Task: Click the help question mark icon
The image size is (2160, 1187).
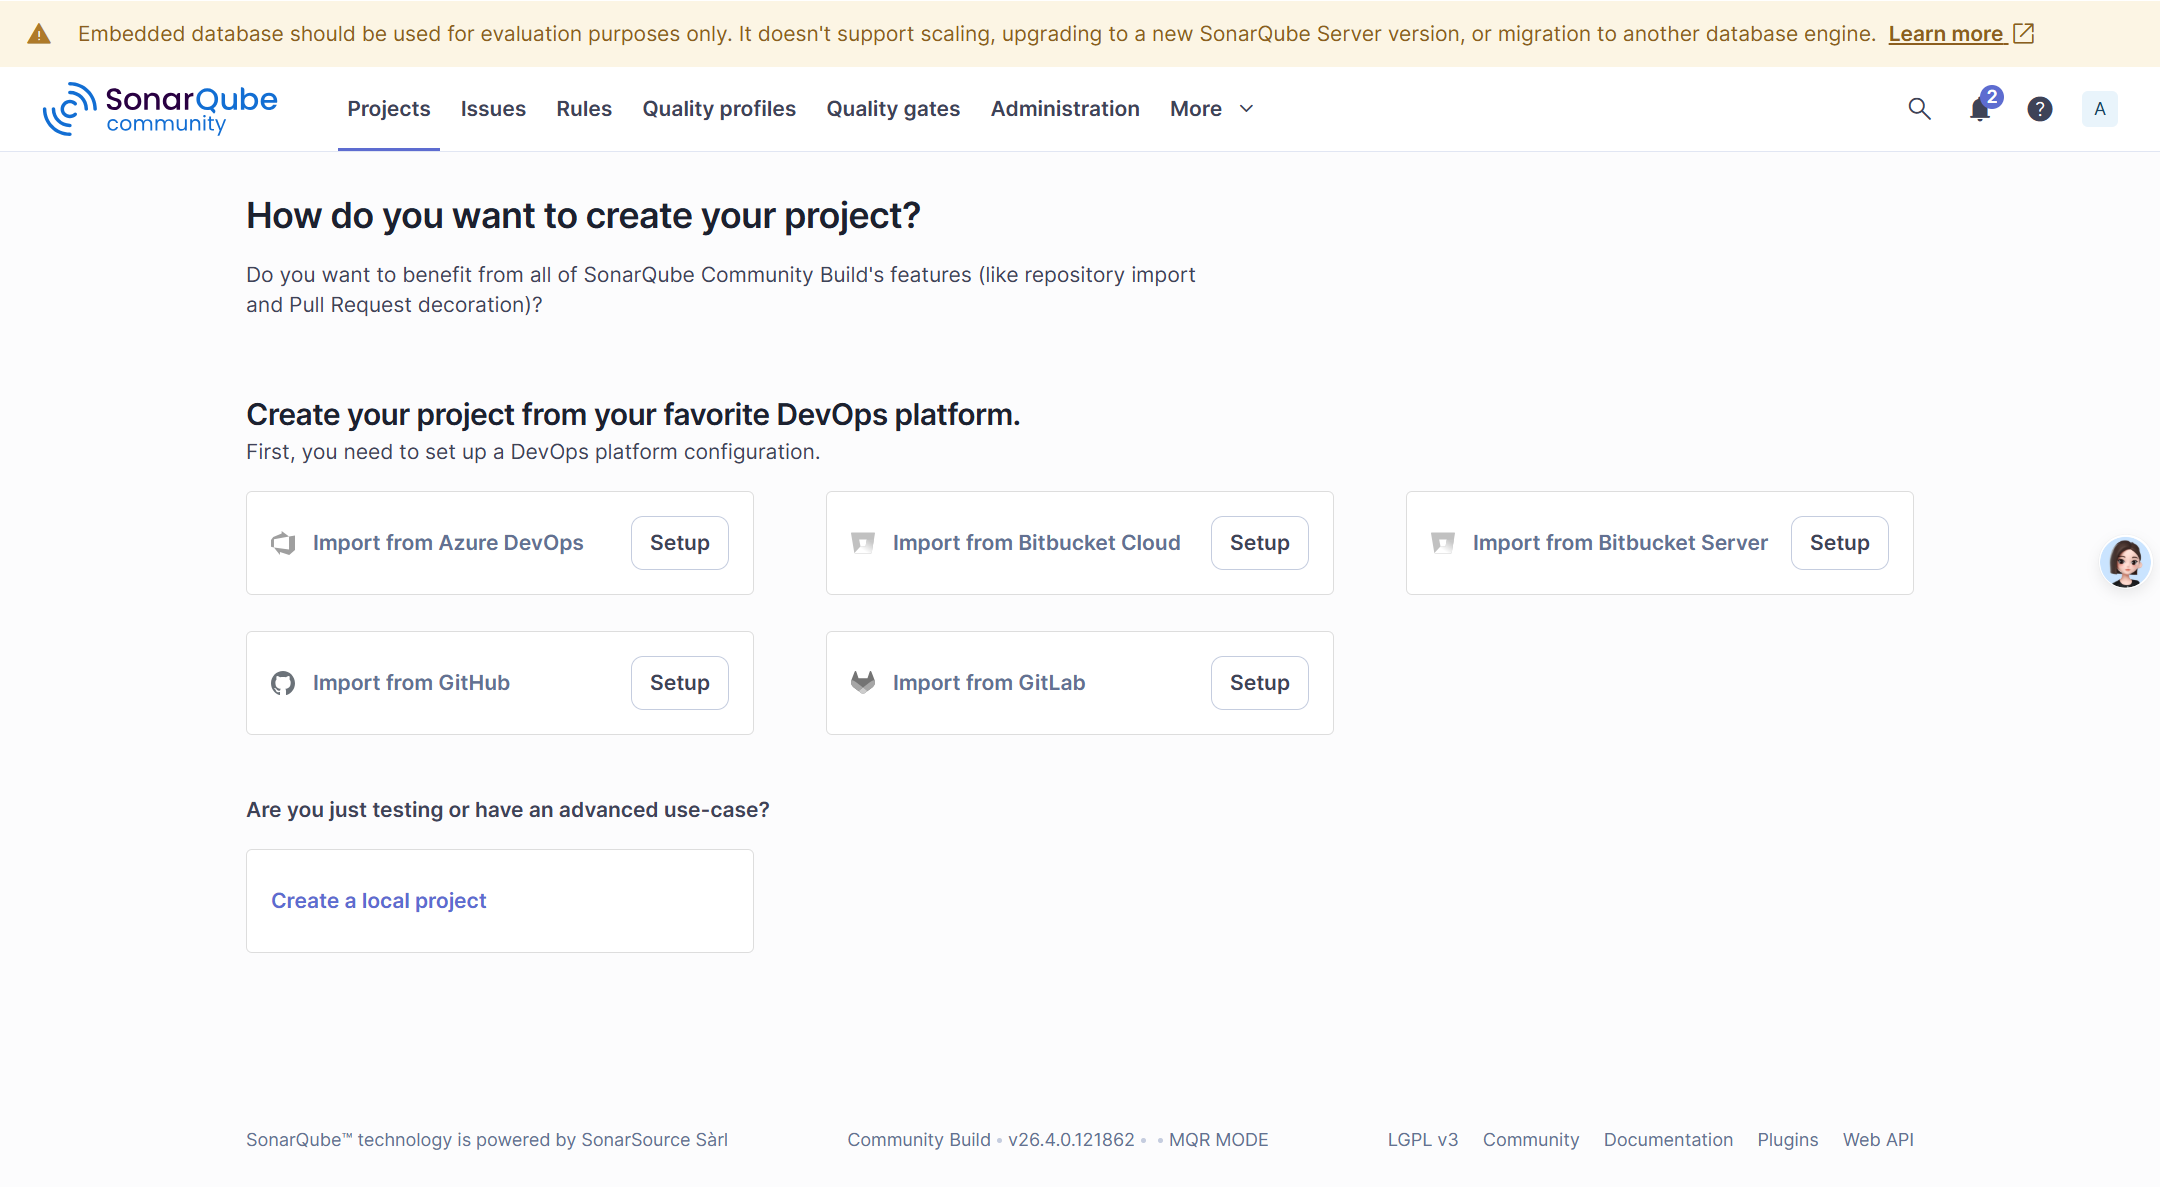Action: pyautogui.click(x=2039, y=109)
